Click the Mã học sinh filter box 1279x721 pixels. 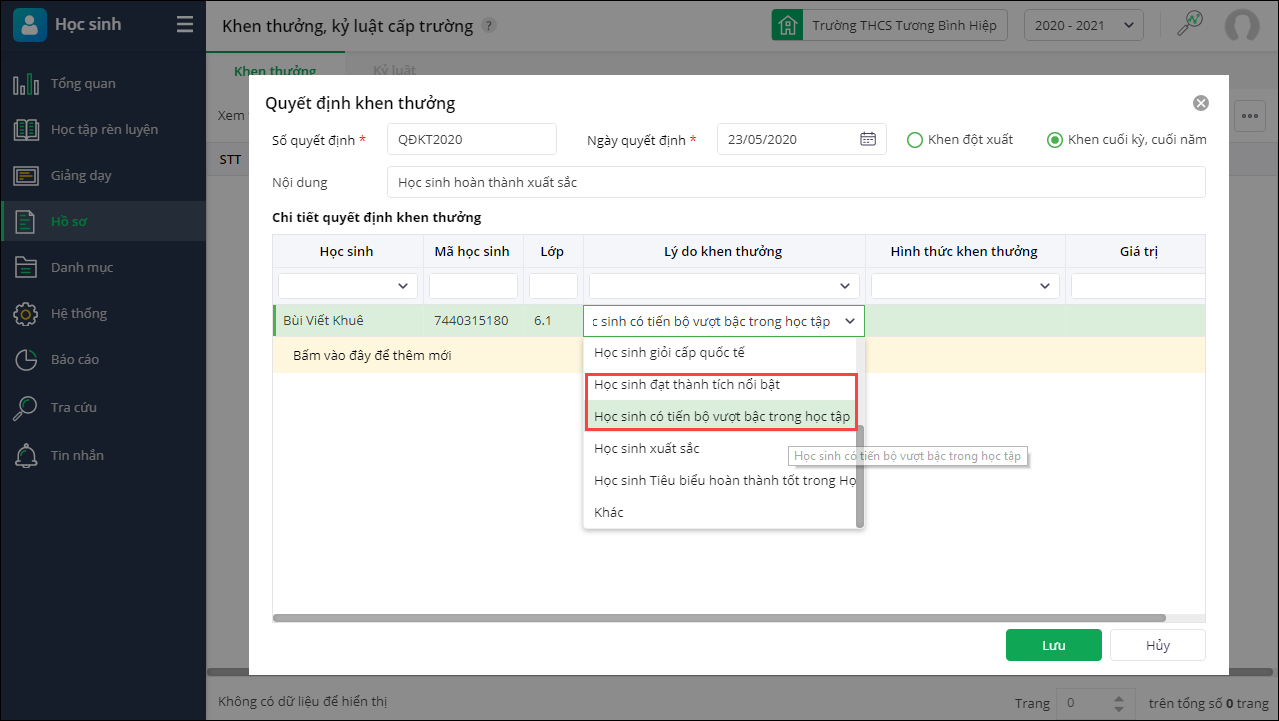(x=473, y=286)
